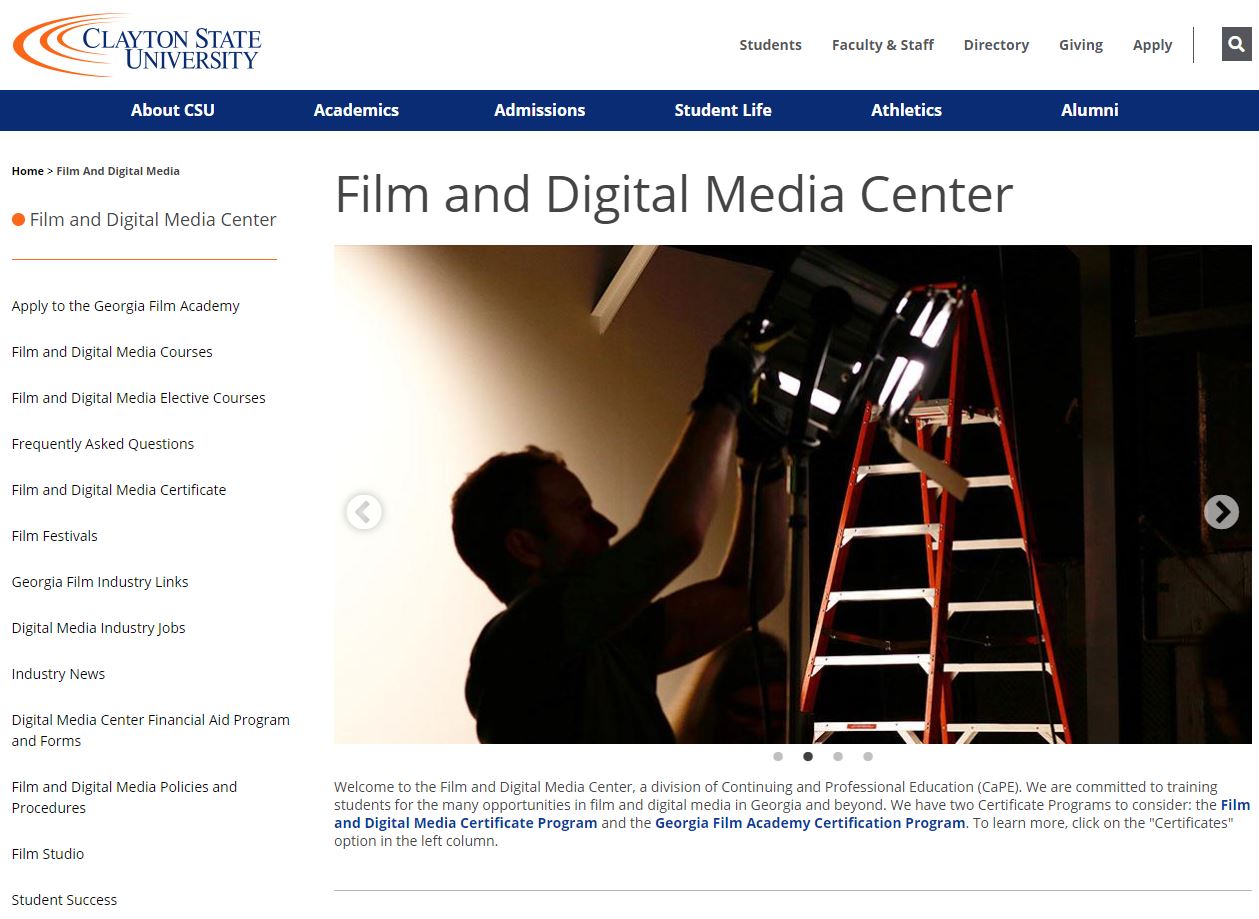Screen dimensions: 1259x919
Task: Open the site search magnifier icon
Action: tap(1237, 44)
